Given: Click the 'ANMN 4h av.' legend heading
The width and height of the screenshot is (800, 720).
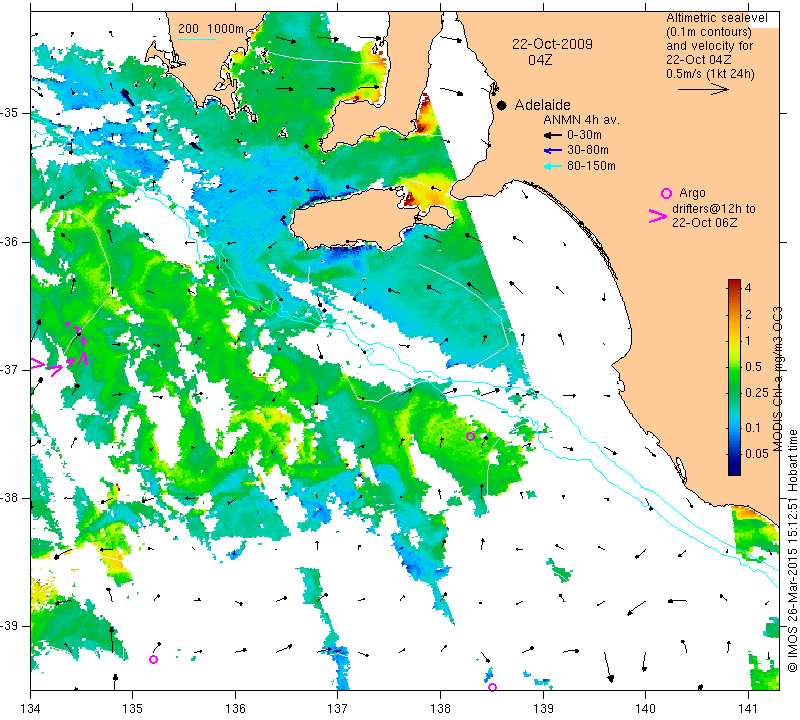Looking at the screenshot, I should 581,120.
